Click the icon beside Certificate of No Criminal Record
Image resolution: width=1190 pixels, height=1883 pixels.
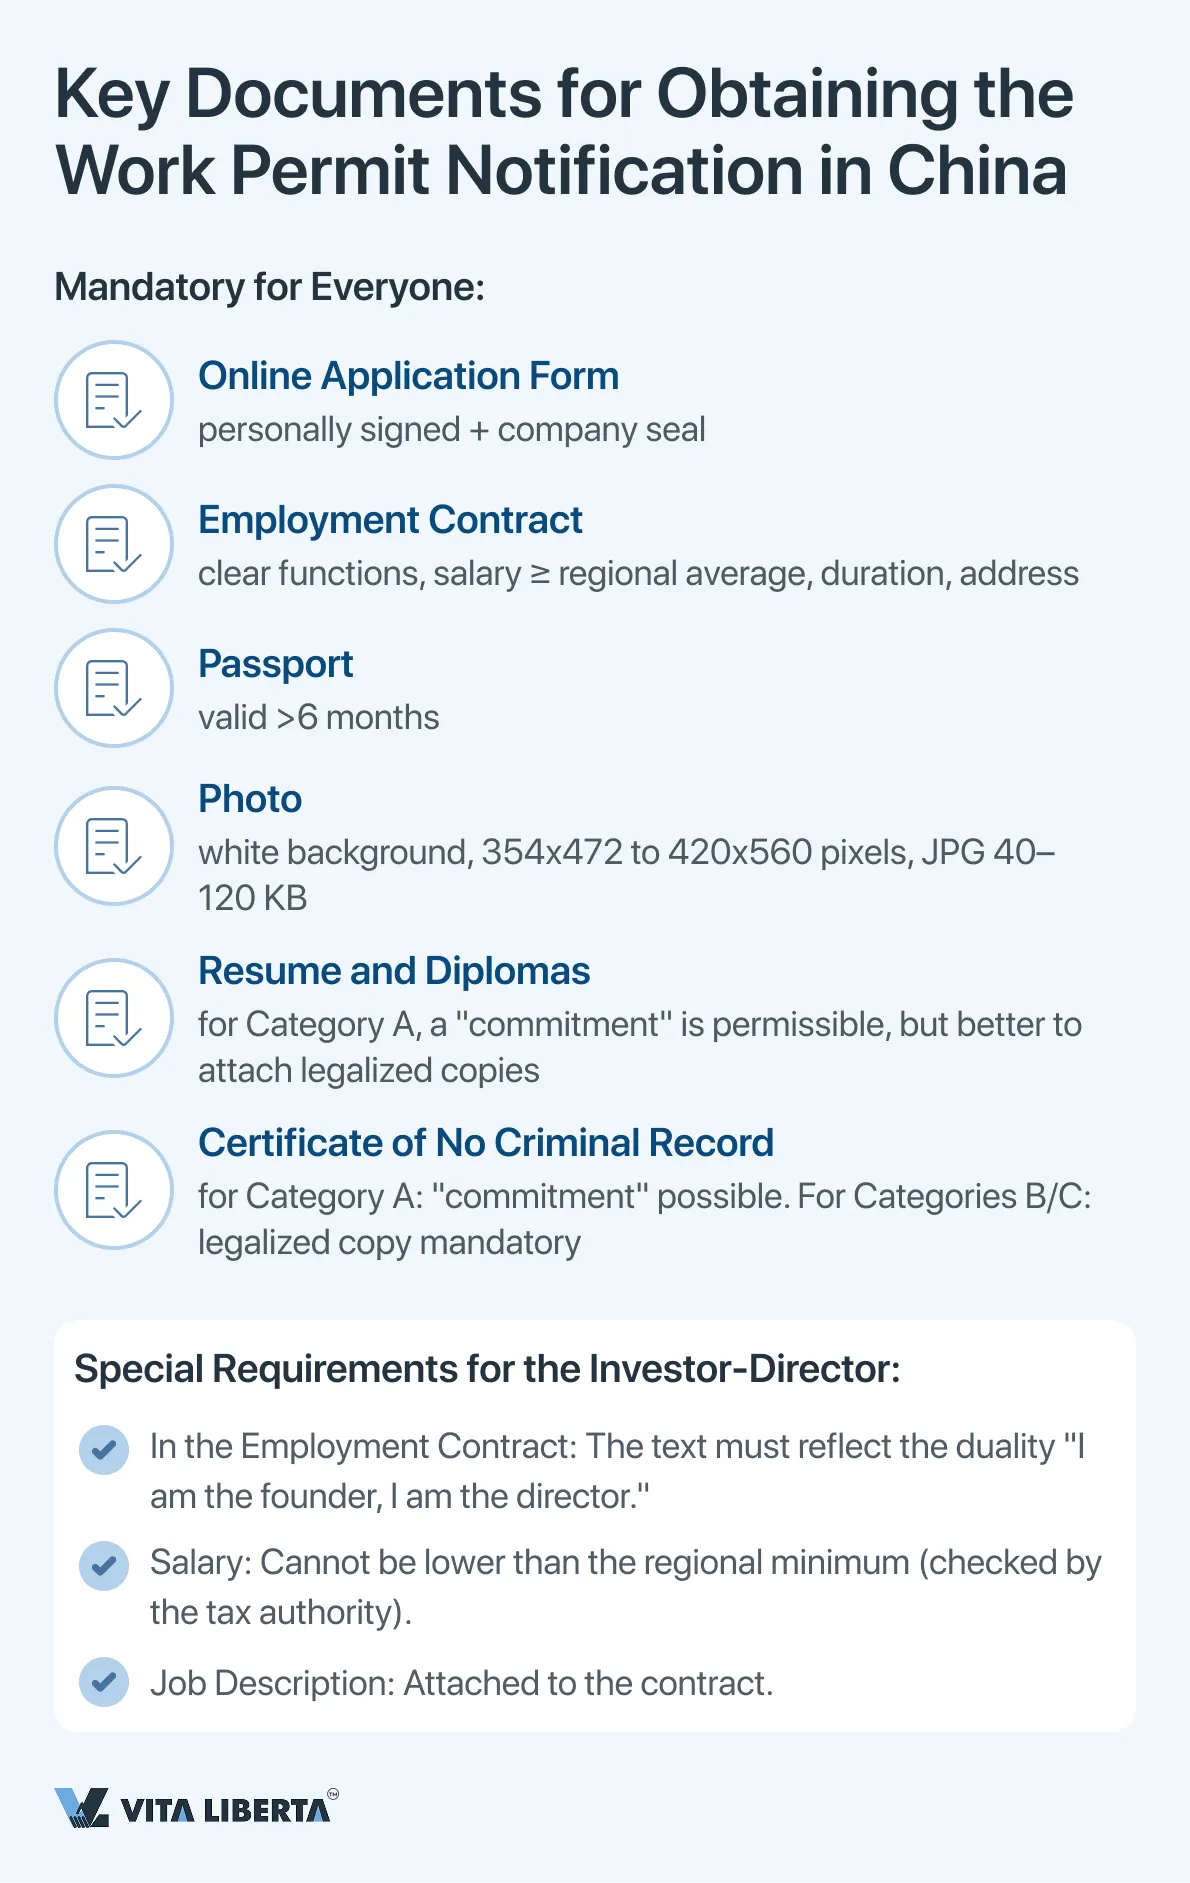click(x=114, y=1190)
